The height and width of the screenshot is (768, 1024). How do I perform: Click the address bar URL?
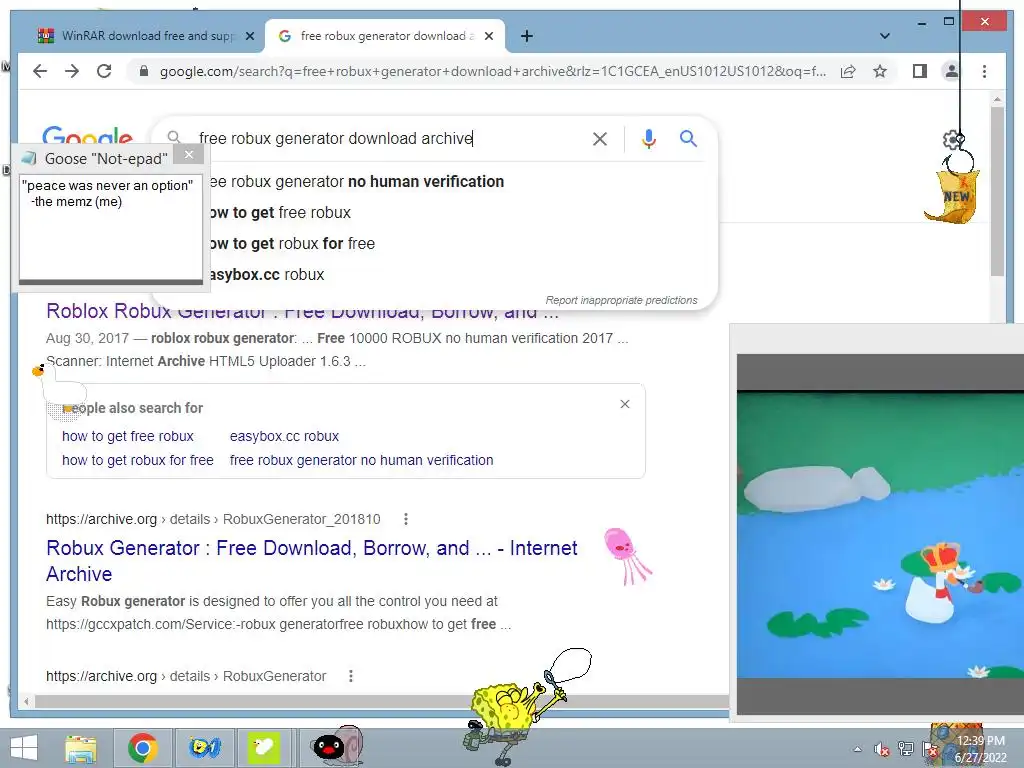coord(492,71)
